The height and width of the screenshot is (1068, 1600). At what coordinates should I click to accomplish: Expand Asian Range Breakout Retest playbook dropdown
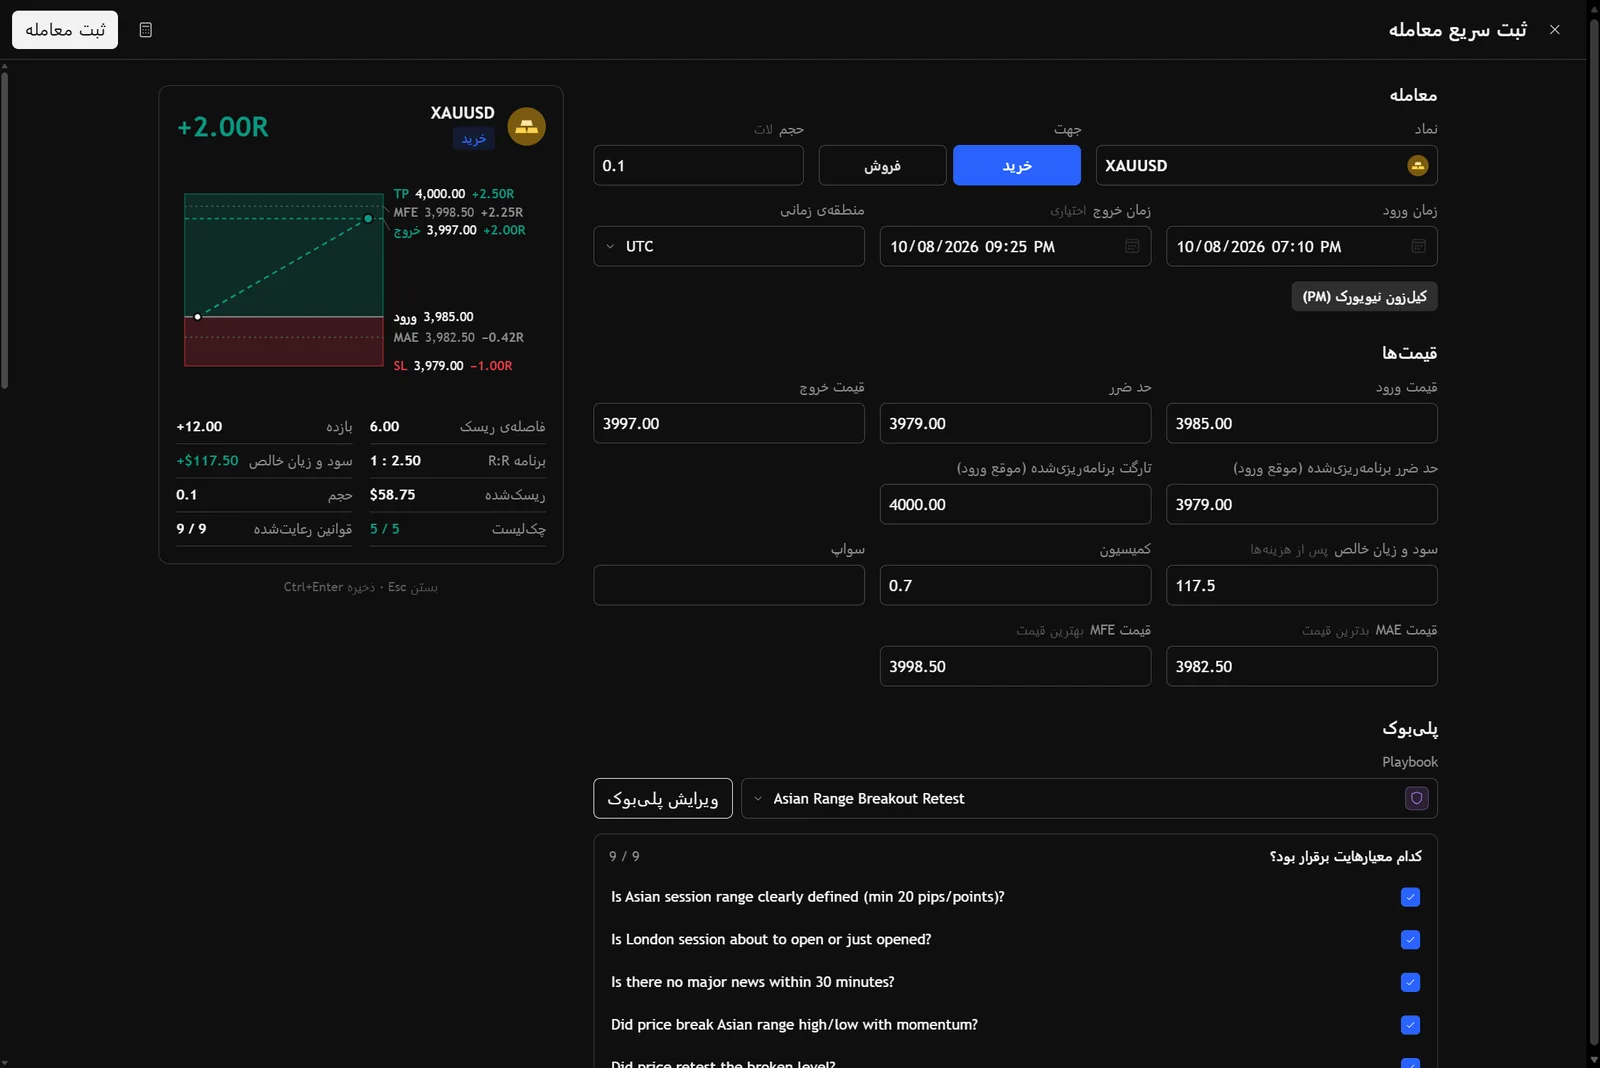pyautogui.click(x=1089, y=798)
